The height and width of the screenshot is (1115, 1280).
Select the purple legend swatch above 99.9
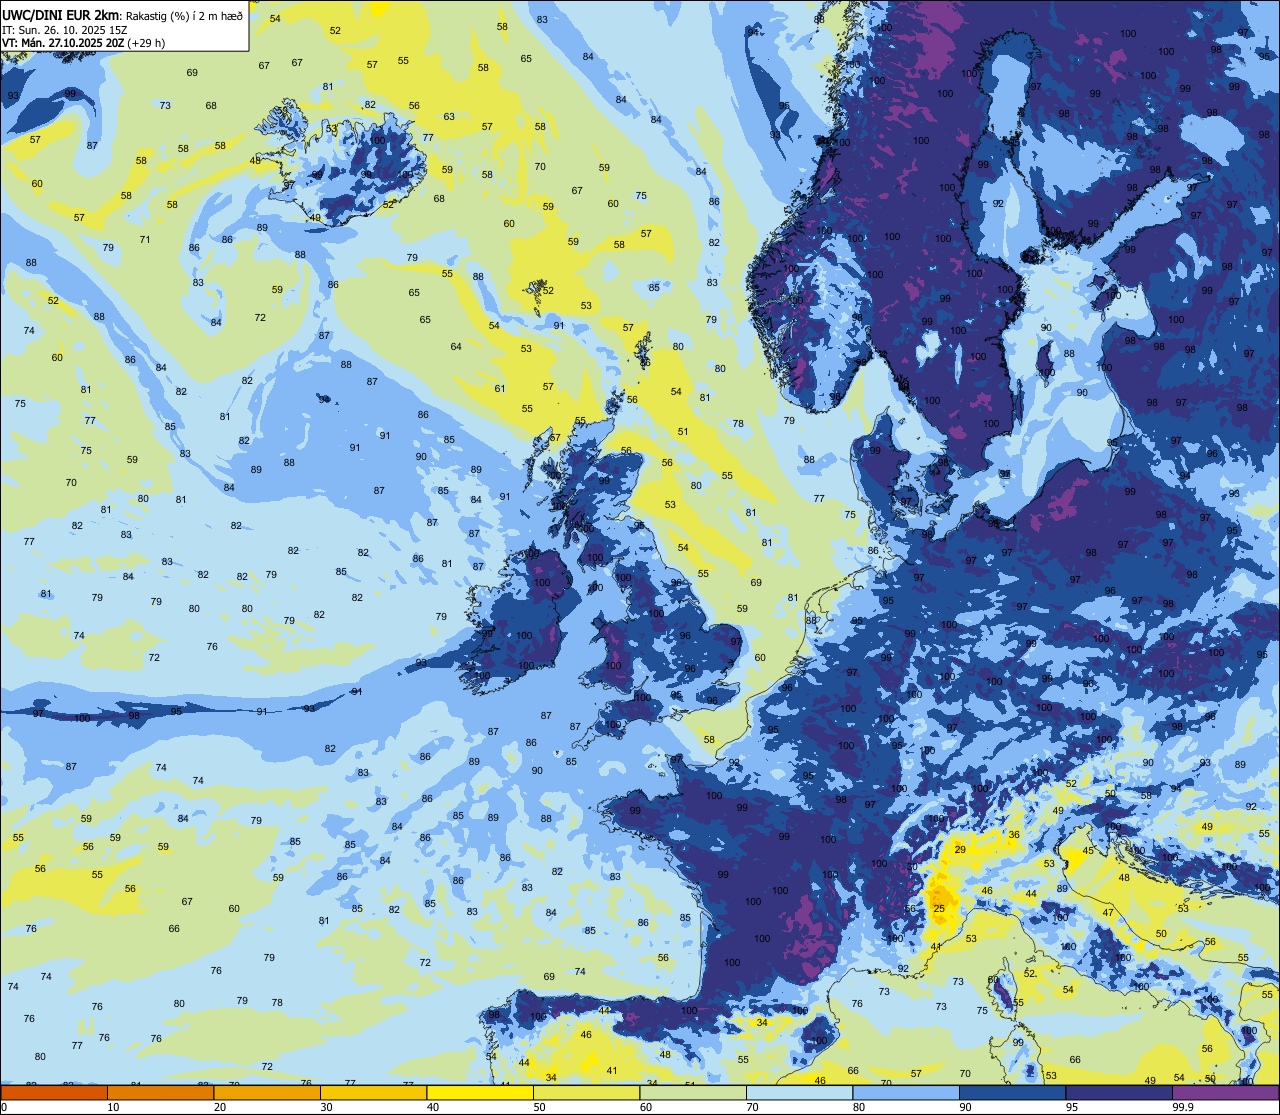point(1226,1092)
